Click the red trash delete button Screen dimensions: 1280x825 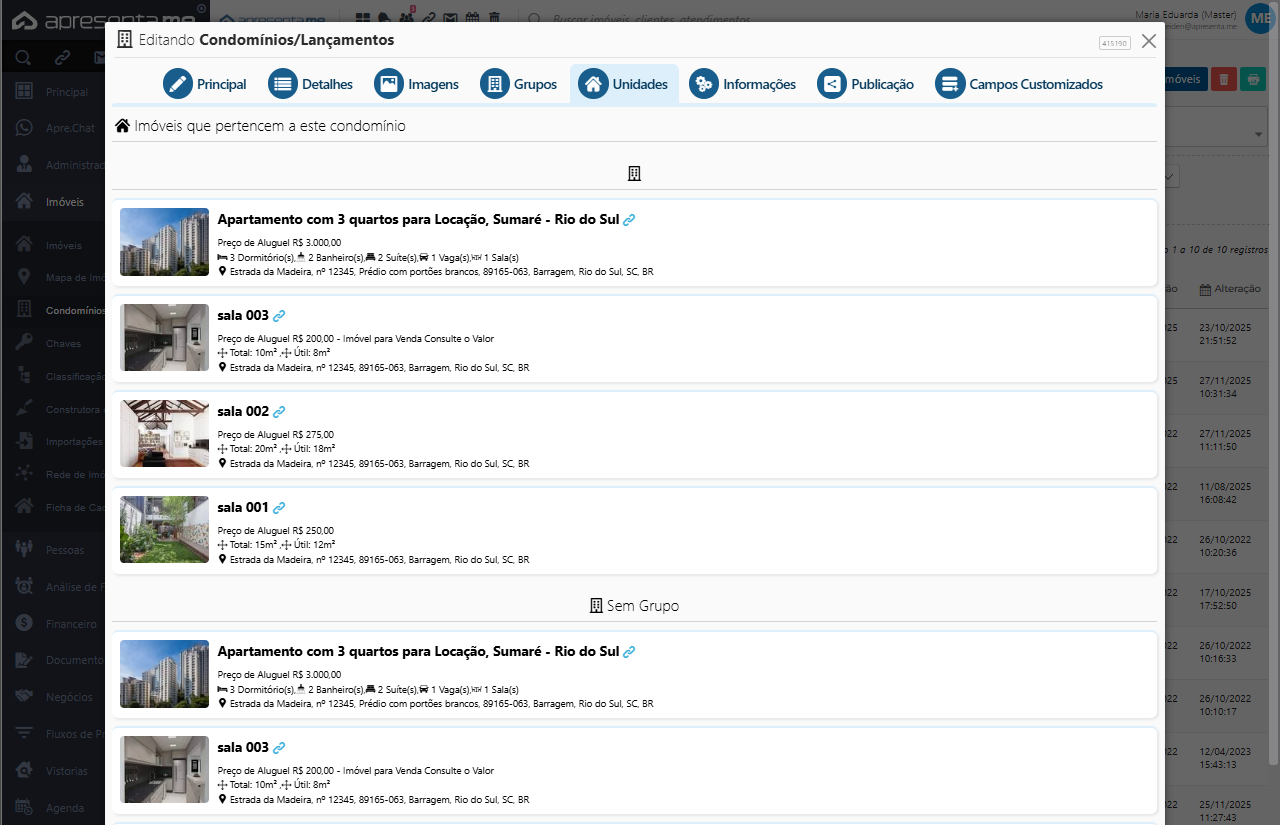pos(1223,79)
